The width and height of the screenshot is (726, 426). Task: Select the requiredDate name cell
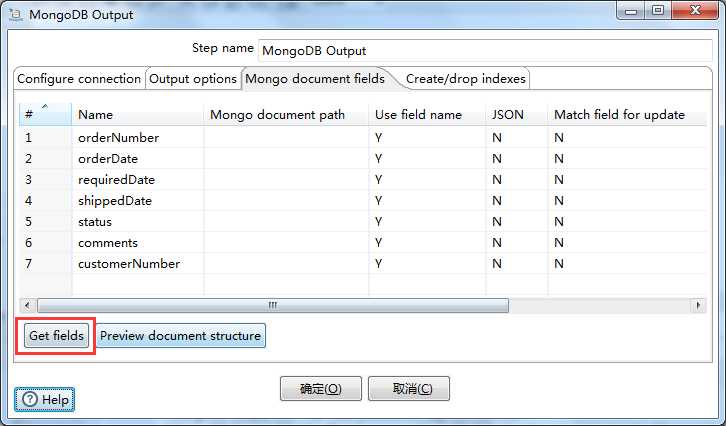138,180
